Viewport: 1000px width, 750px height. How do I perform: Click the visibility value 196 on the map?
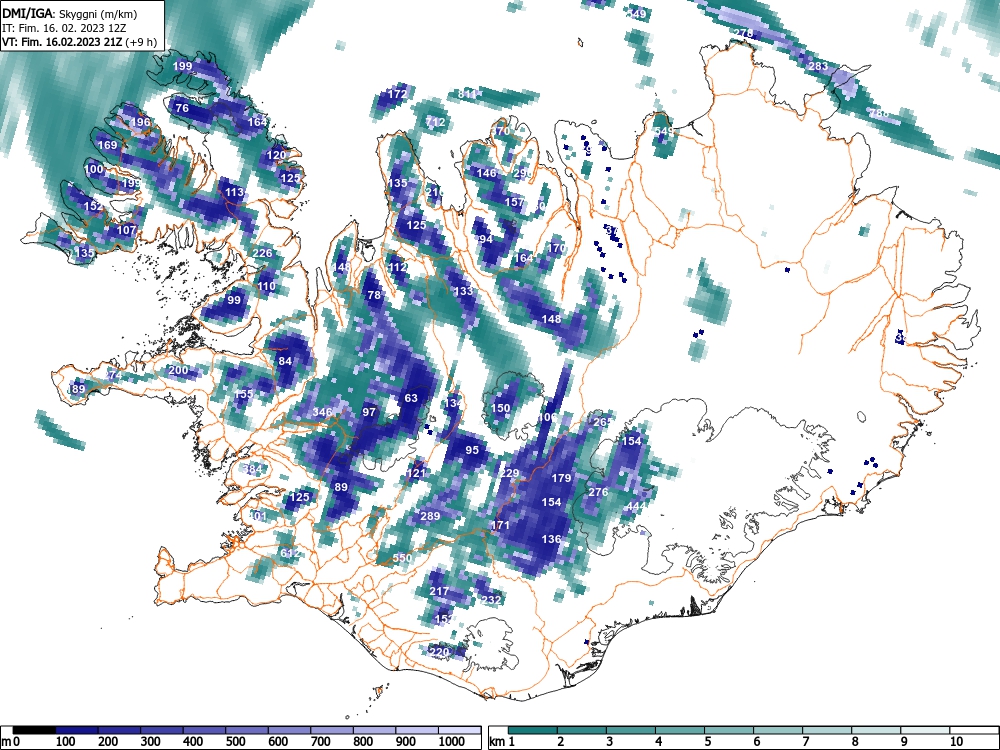(x=140, y=122)
